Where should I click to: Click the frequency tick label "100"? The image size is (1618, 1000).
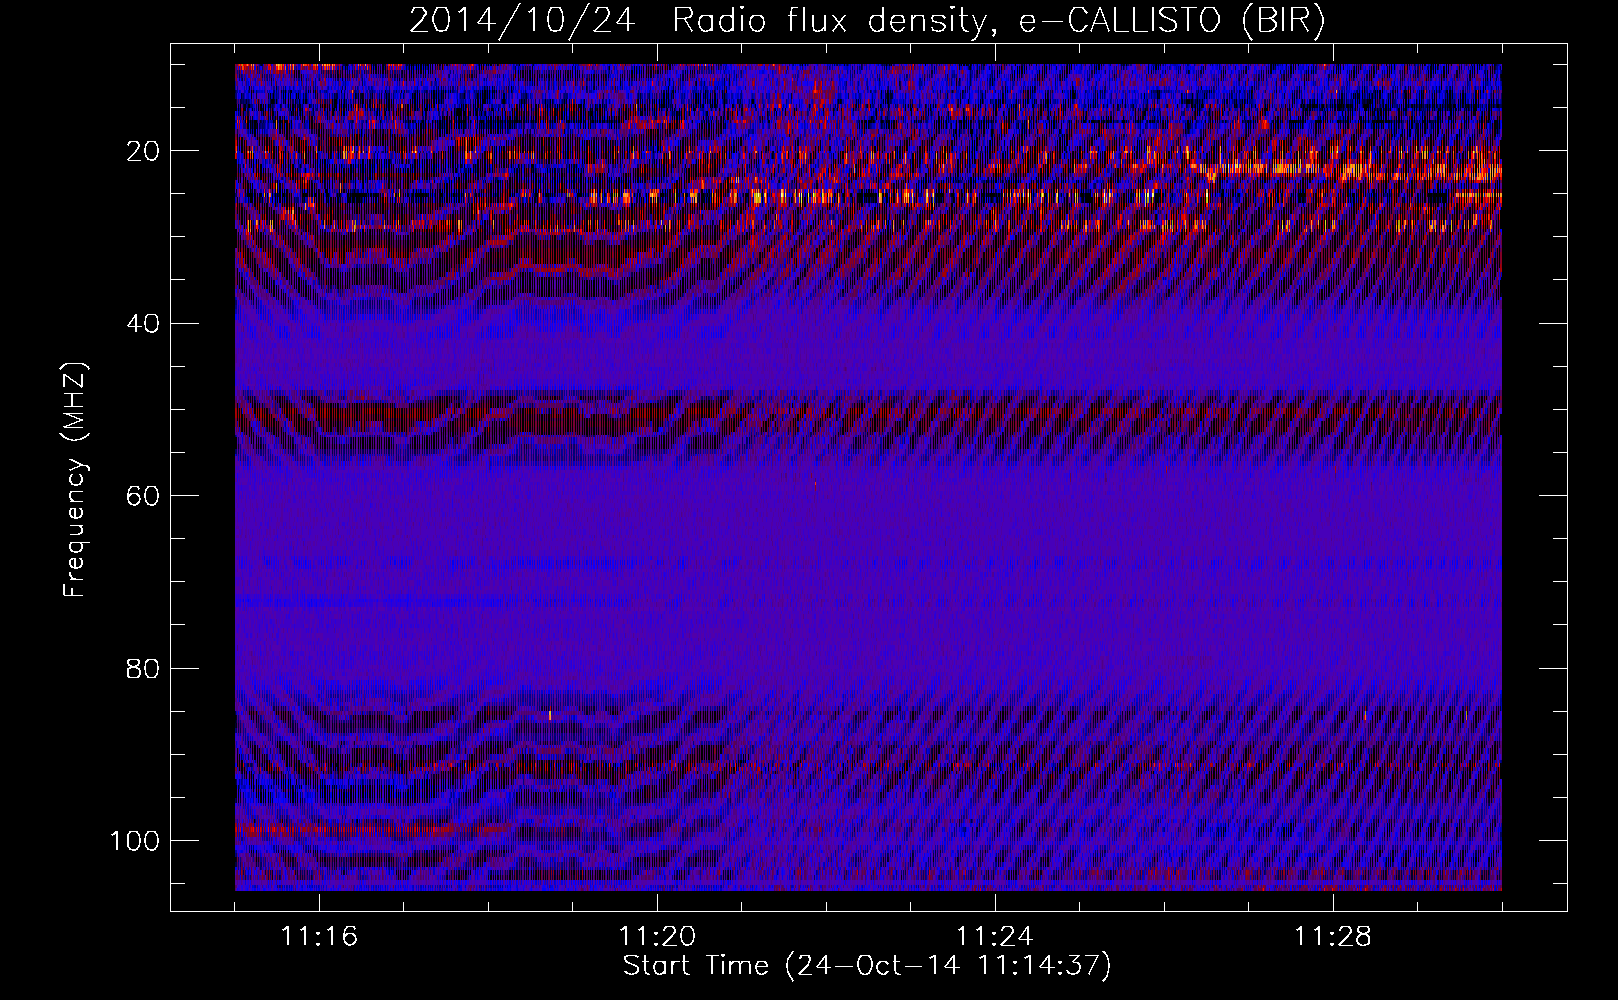[x=135, y=841]
